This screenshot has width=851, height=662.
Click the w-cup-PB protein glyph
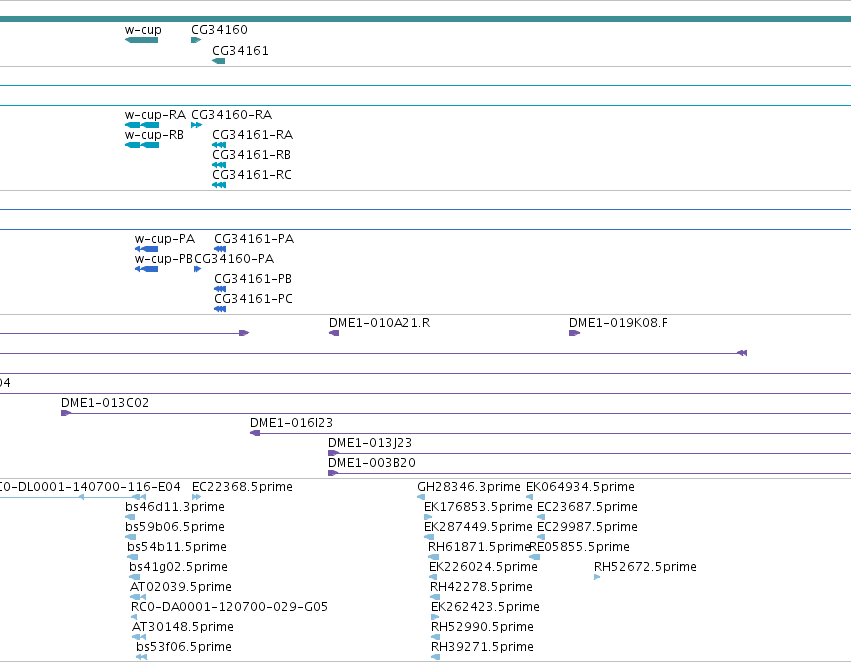tap(147, 270)
